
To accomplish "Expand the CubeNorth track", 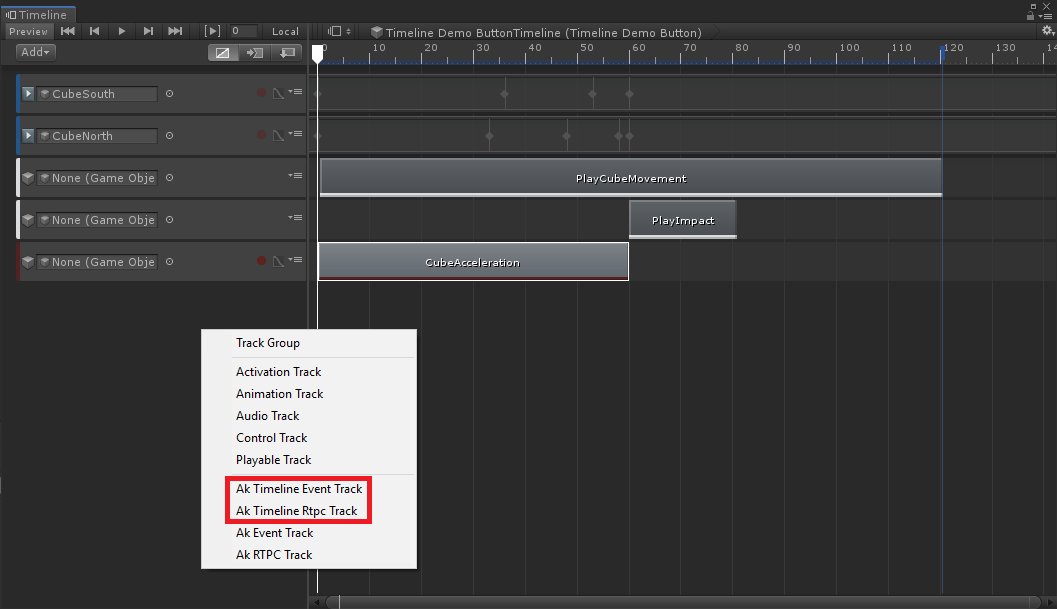I will (x=28, y=136).
